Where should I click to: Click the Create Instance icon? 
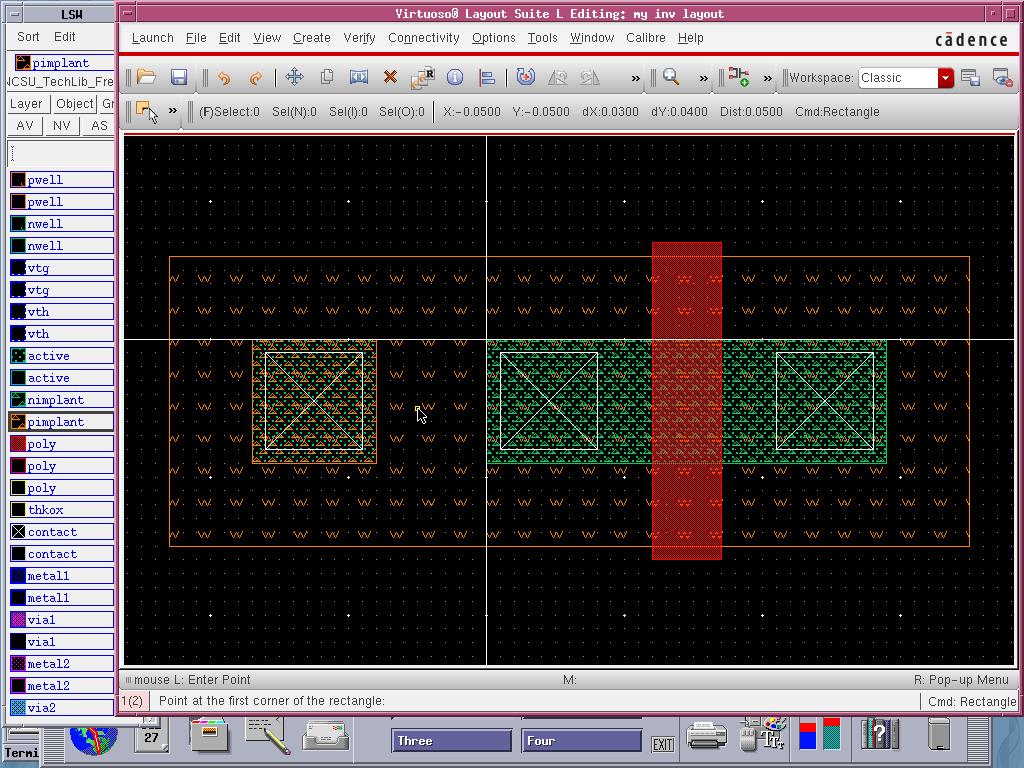tap(739, 77)
